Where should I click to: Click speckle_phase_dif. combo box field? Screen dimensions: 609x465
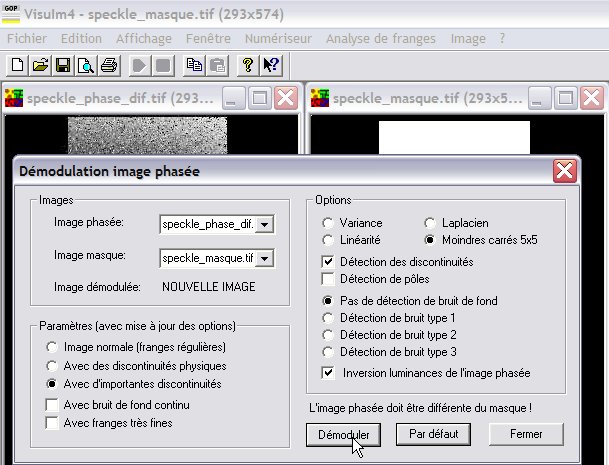(217, 225)
